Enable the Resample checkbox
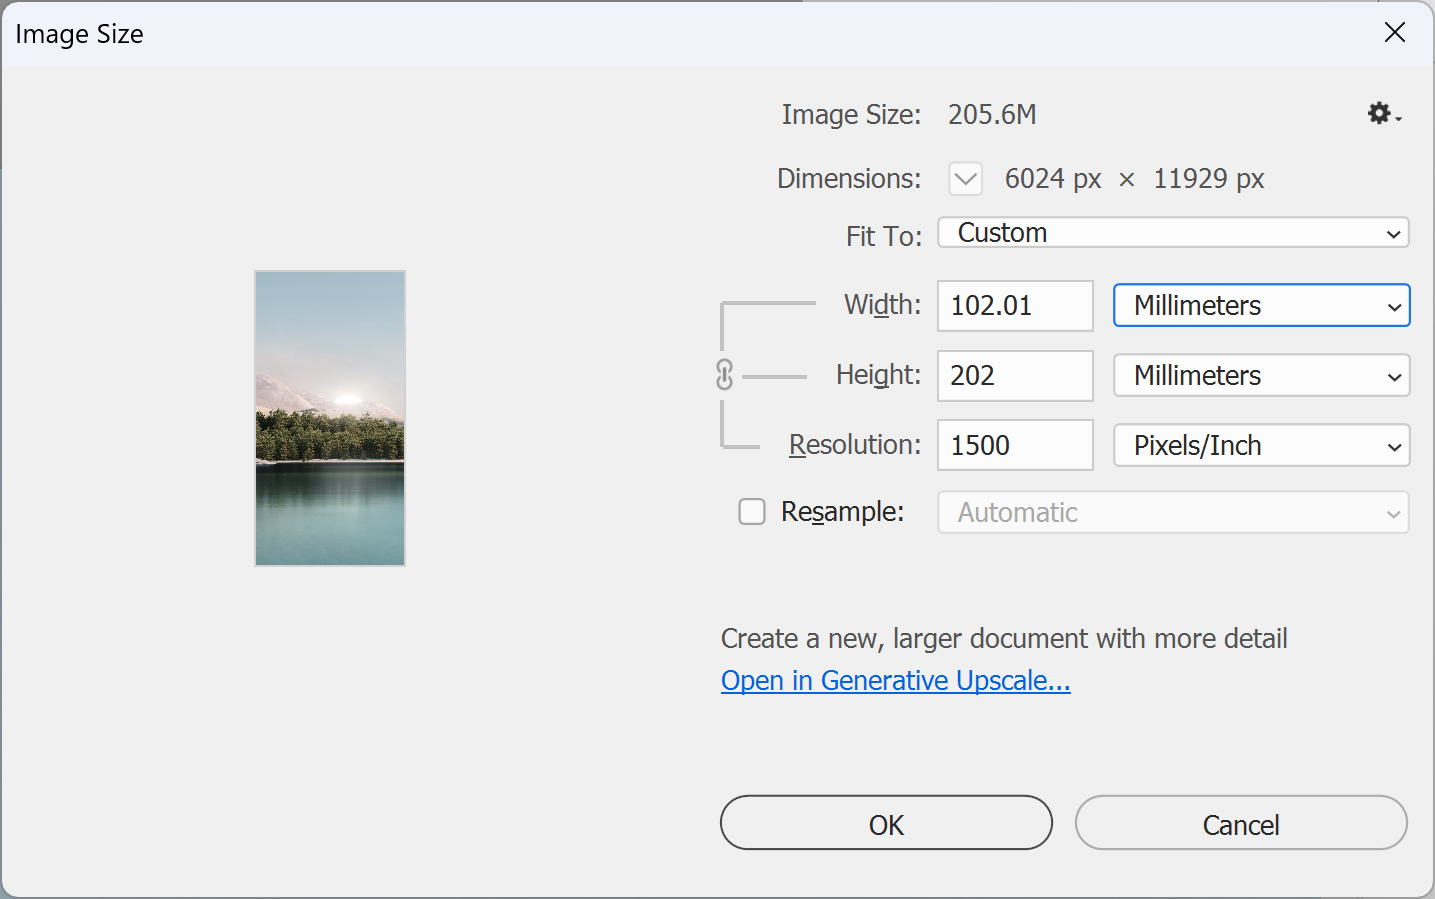The height and width of the screenshot is (899, 1435). [x=752, y=512]
